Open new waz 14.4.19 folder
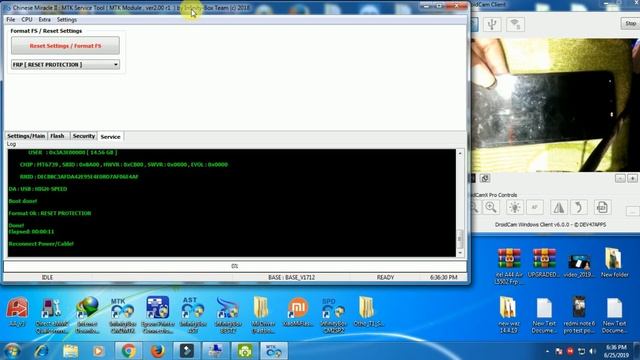This screenshot has height=360, width=640. point(509,315)
